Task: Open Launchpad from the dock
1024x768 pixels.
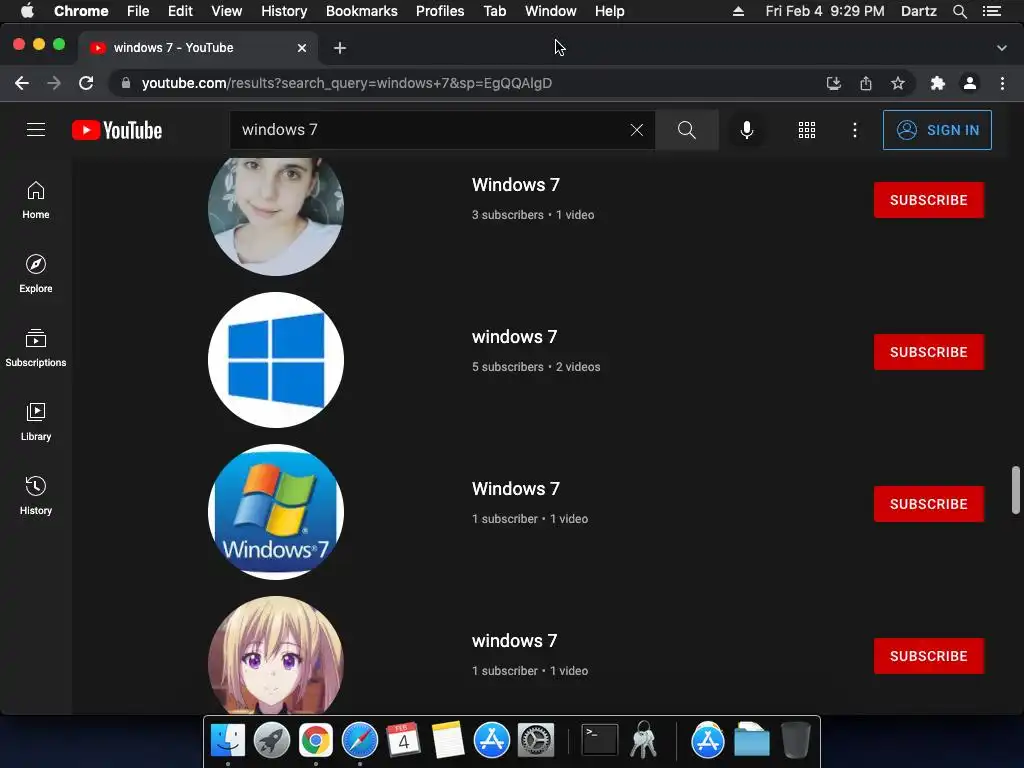Action: (272, 741)
